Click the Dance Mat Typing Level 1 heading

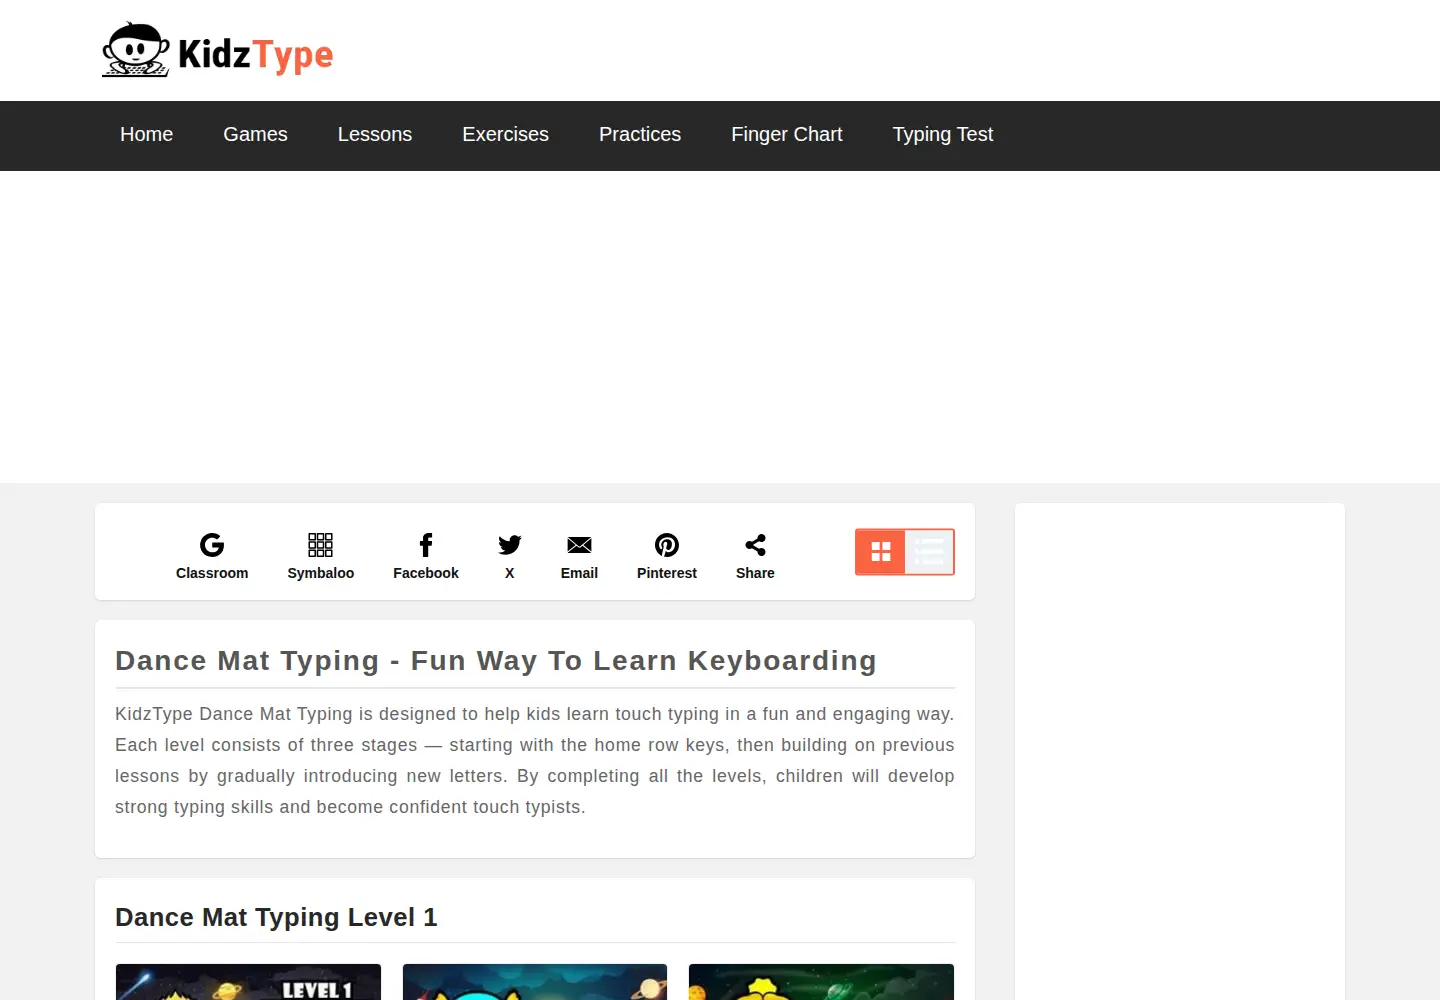click(276, 917)
